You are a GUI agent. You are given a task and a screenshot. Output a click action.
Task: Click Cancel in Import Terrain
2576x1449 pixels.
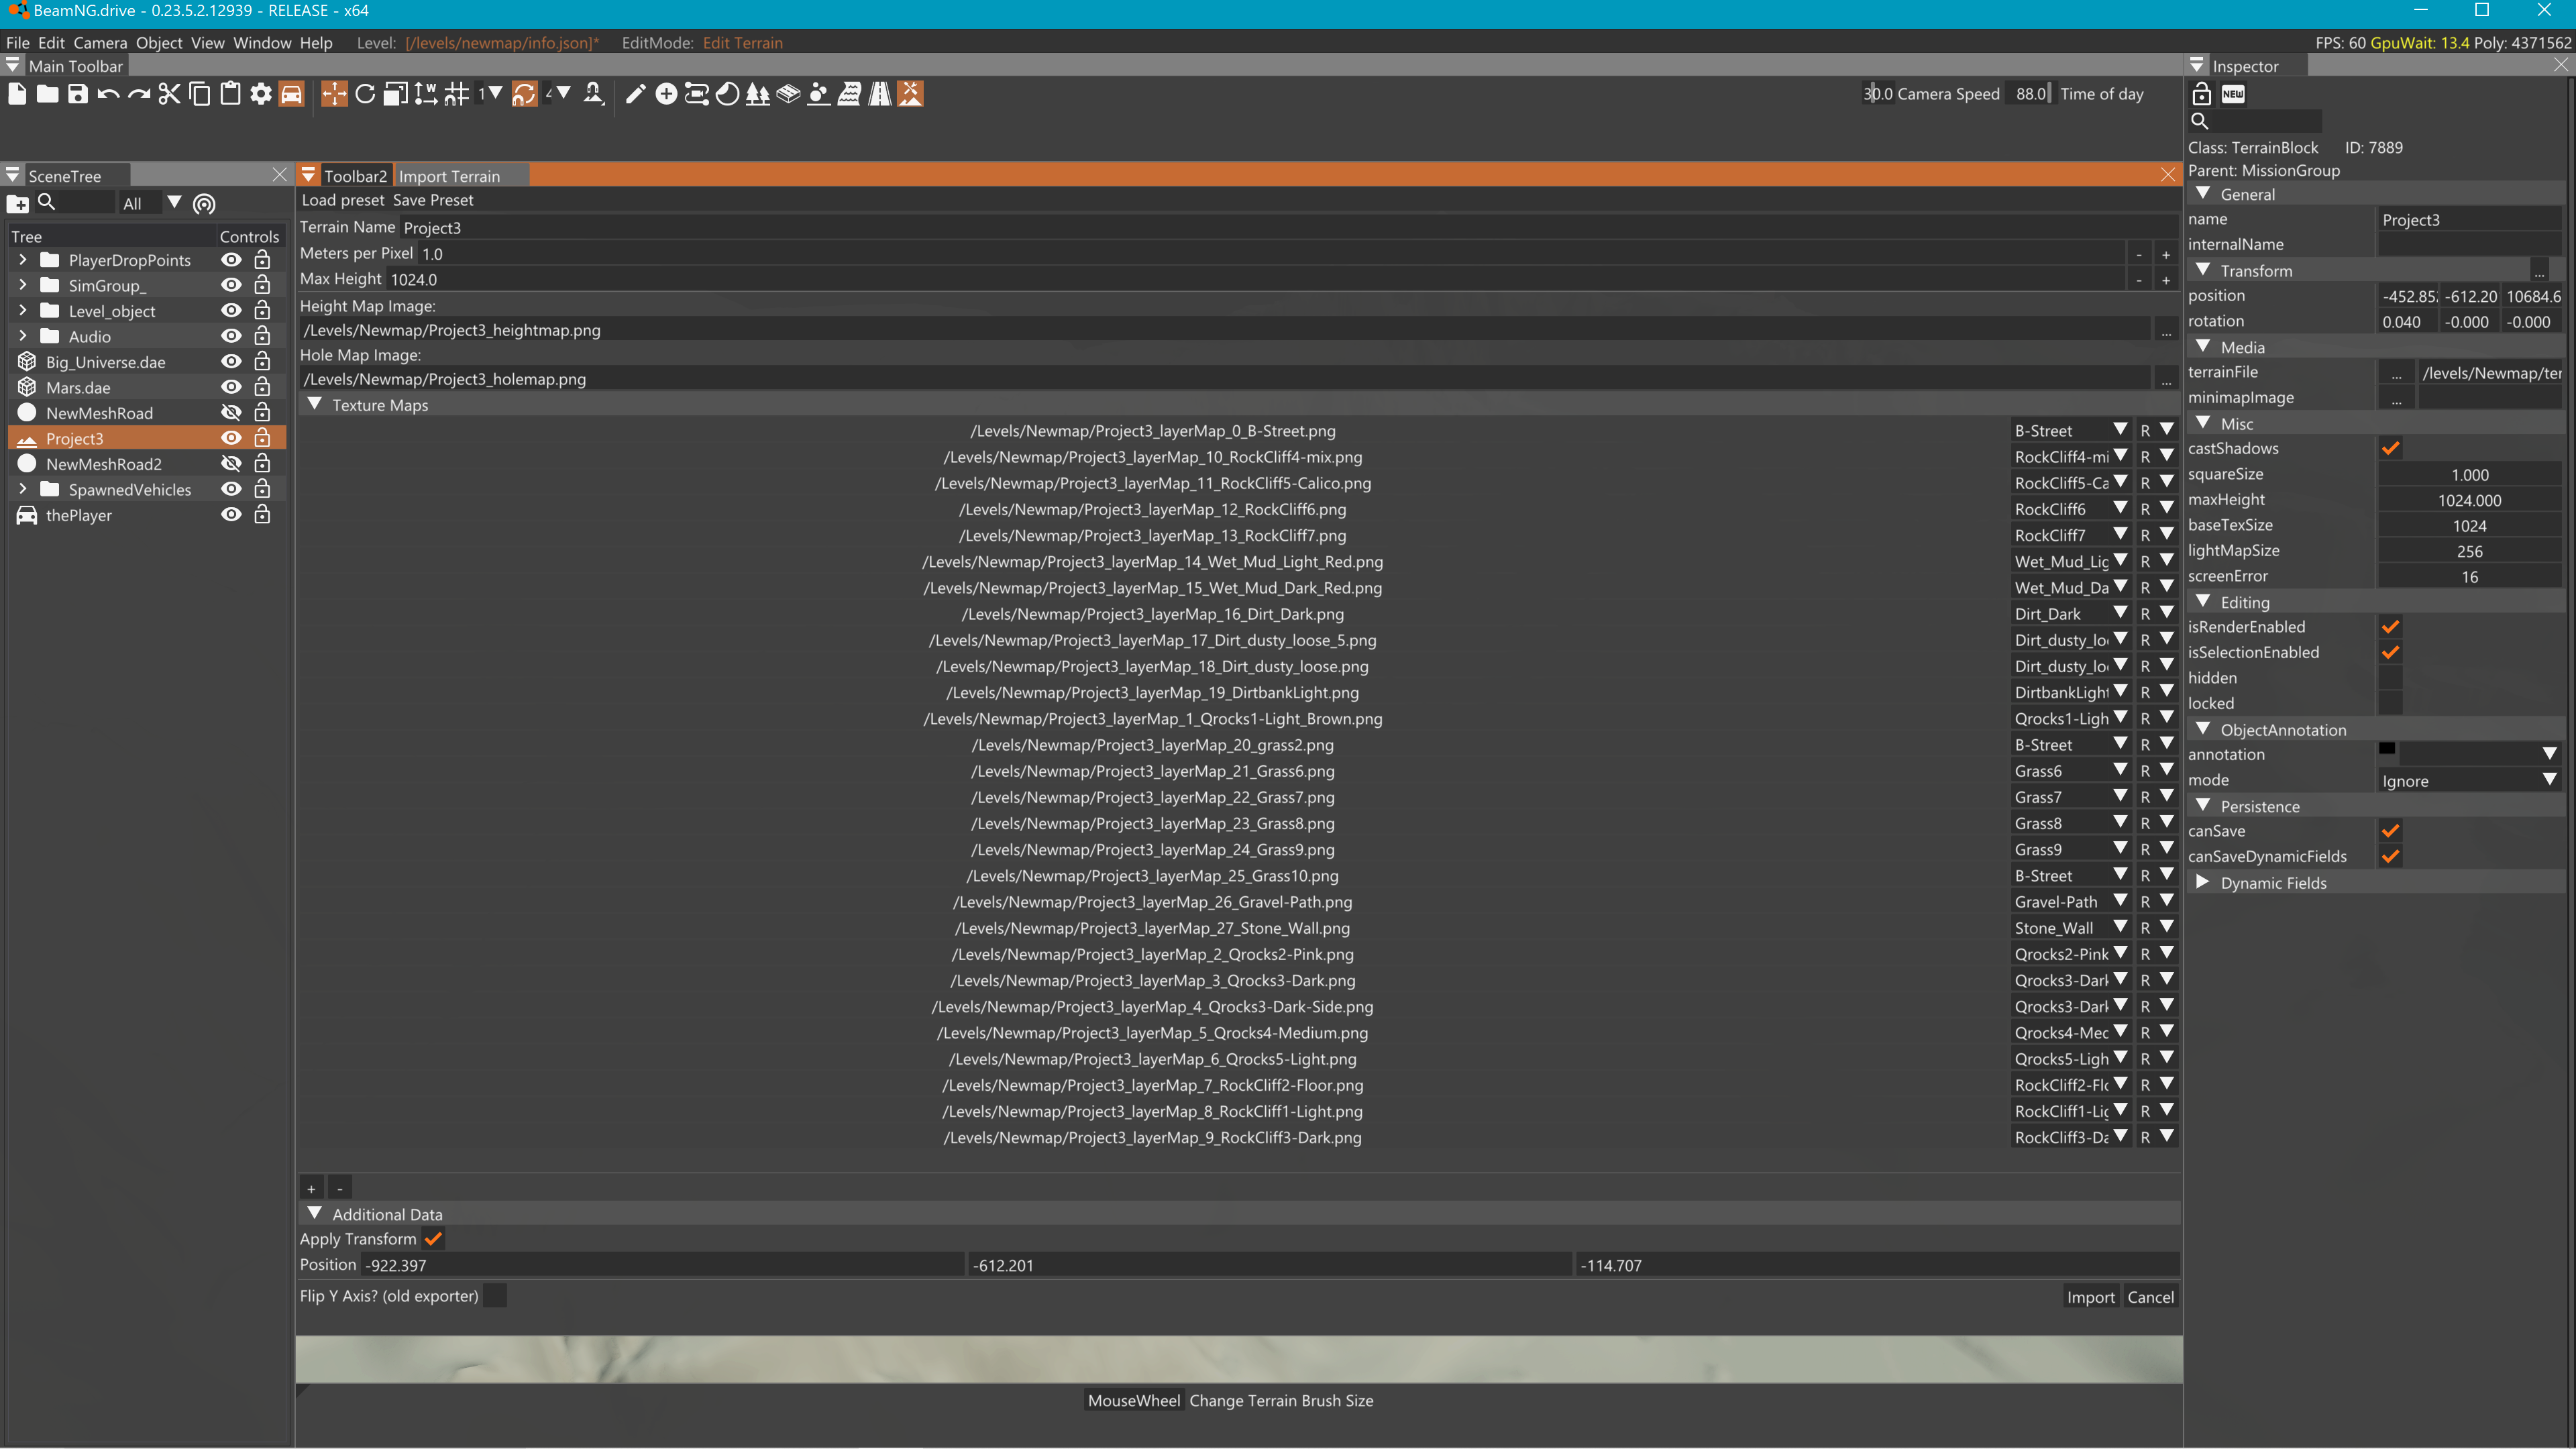click(x=2150, y=1297)
